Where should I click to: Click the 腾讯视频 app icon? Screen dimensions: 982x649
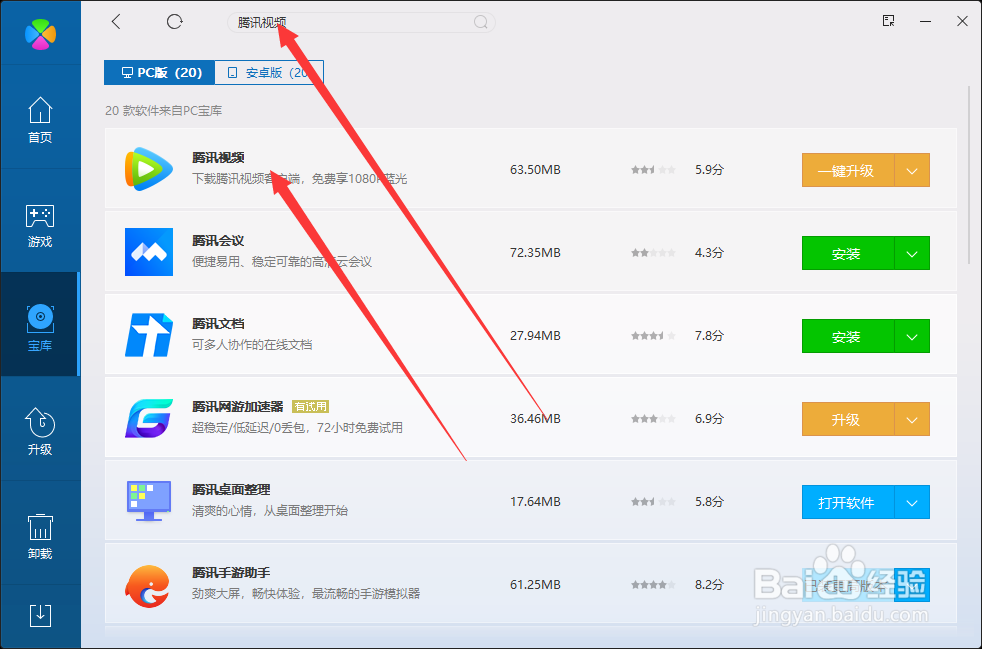[x=148, y=169]
